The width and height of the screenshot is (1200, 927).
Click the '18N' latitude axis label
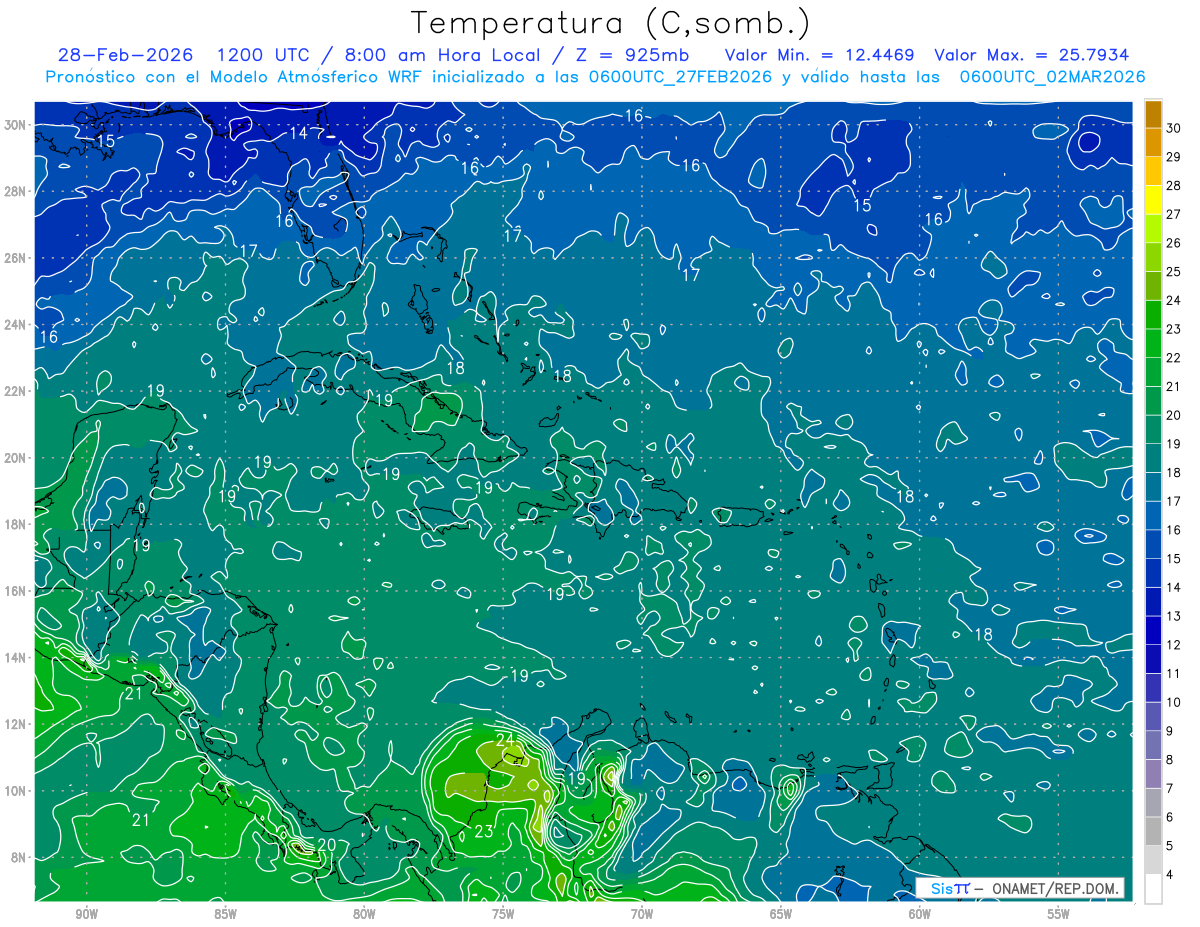coord(15,524)
